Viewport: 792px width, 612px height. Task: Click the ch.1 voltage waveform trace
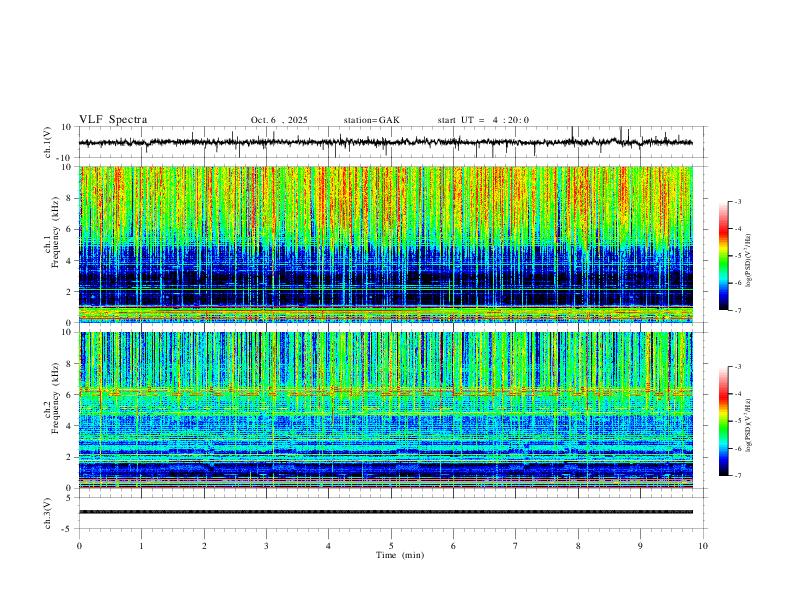pos(386,142)
